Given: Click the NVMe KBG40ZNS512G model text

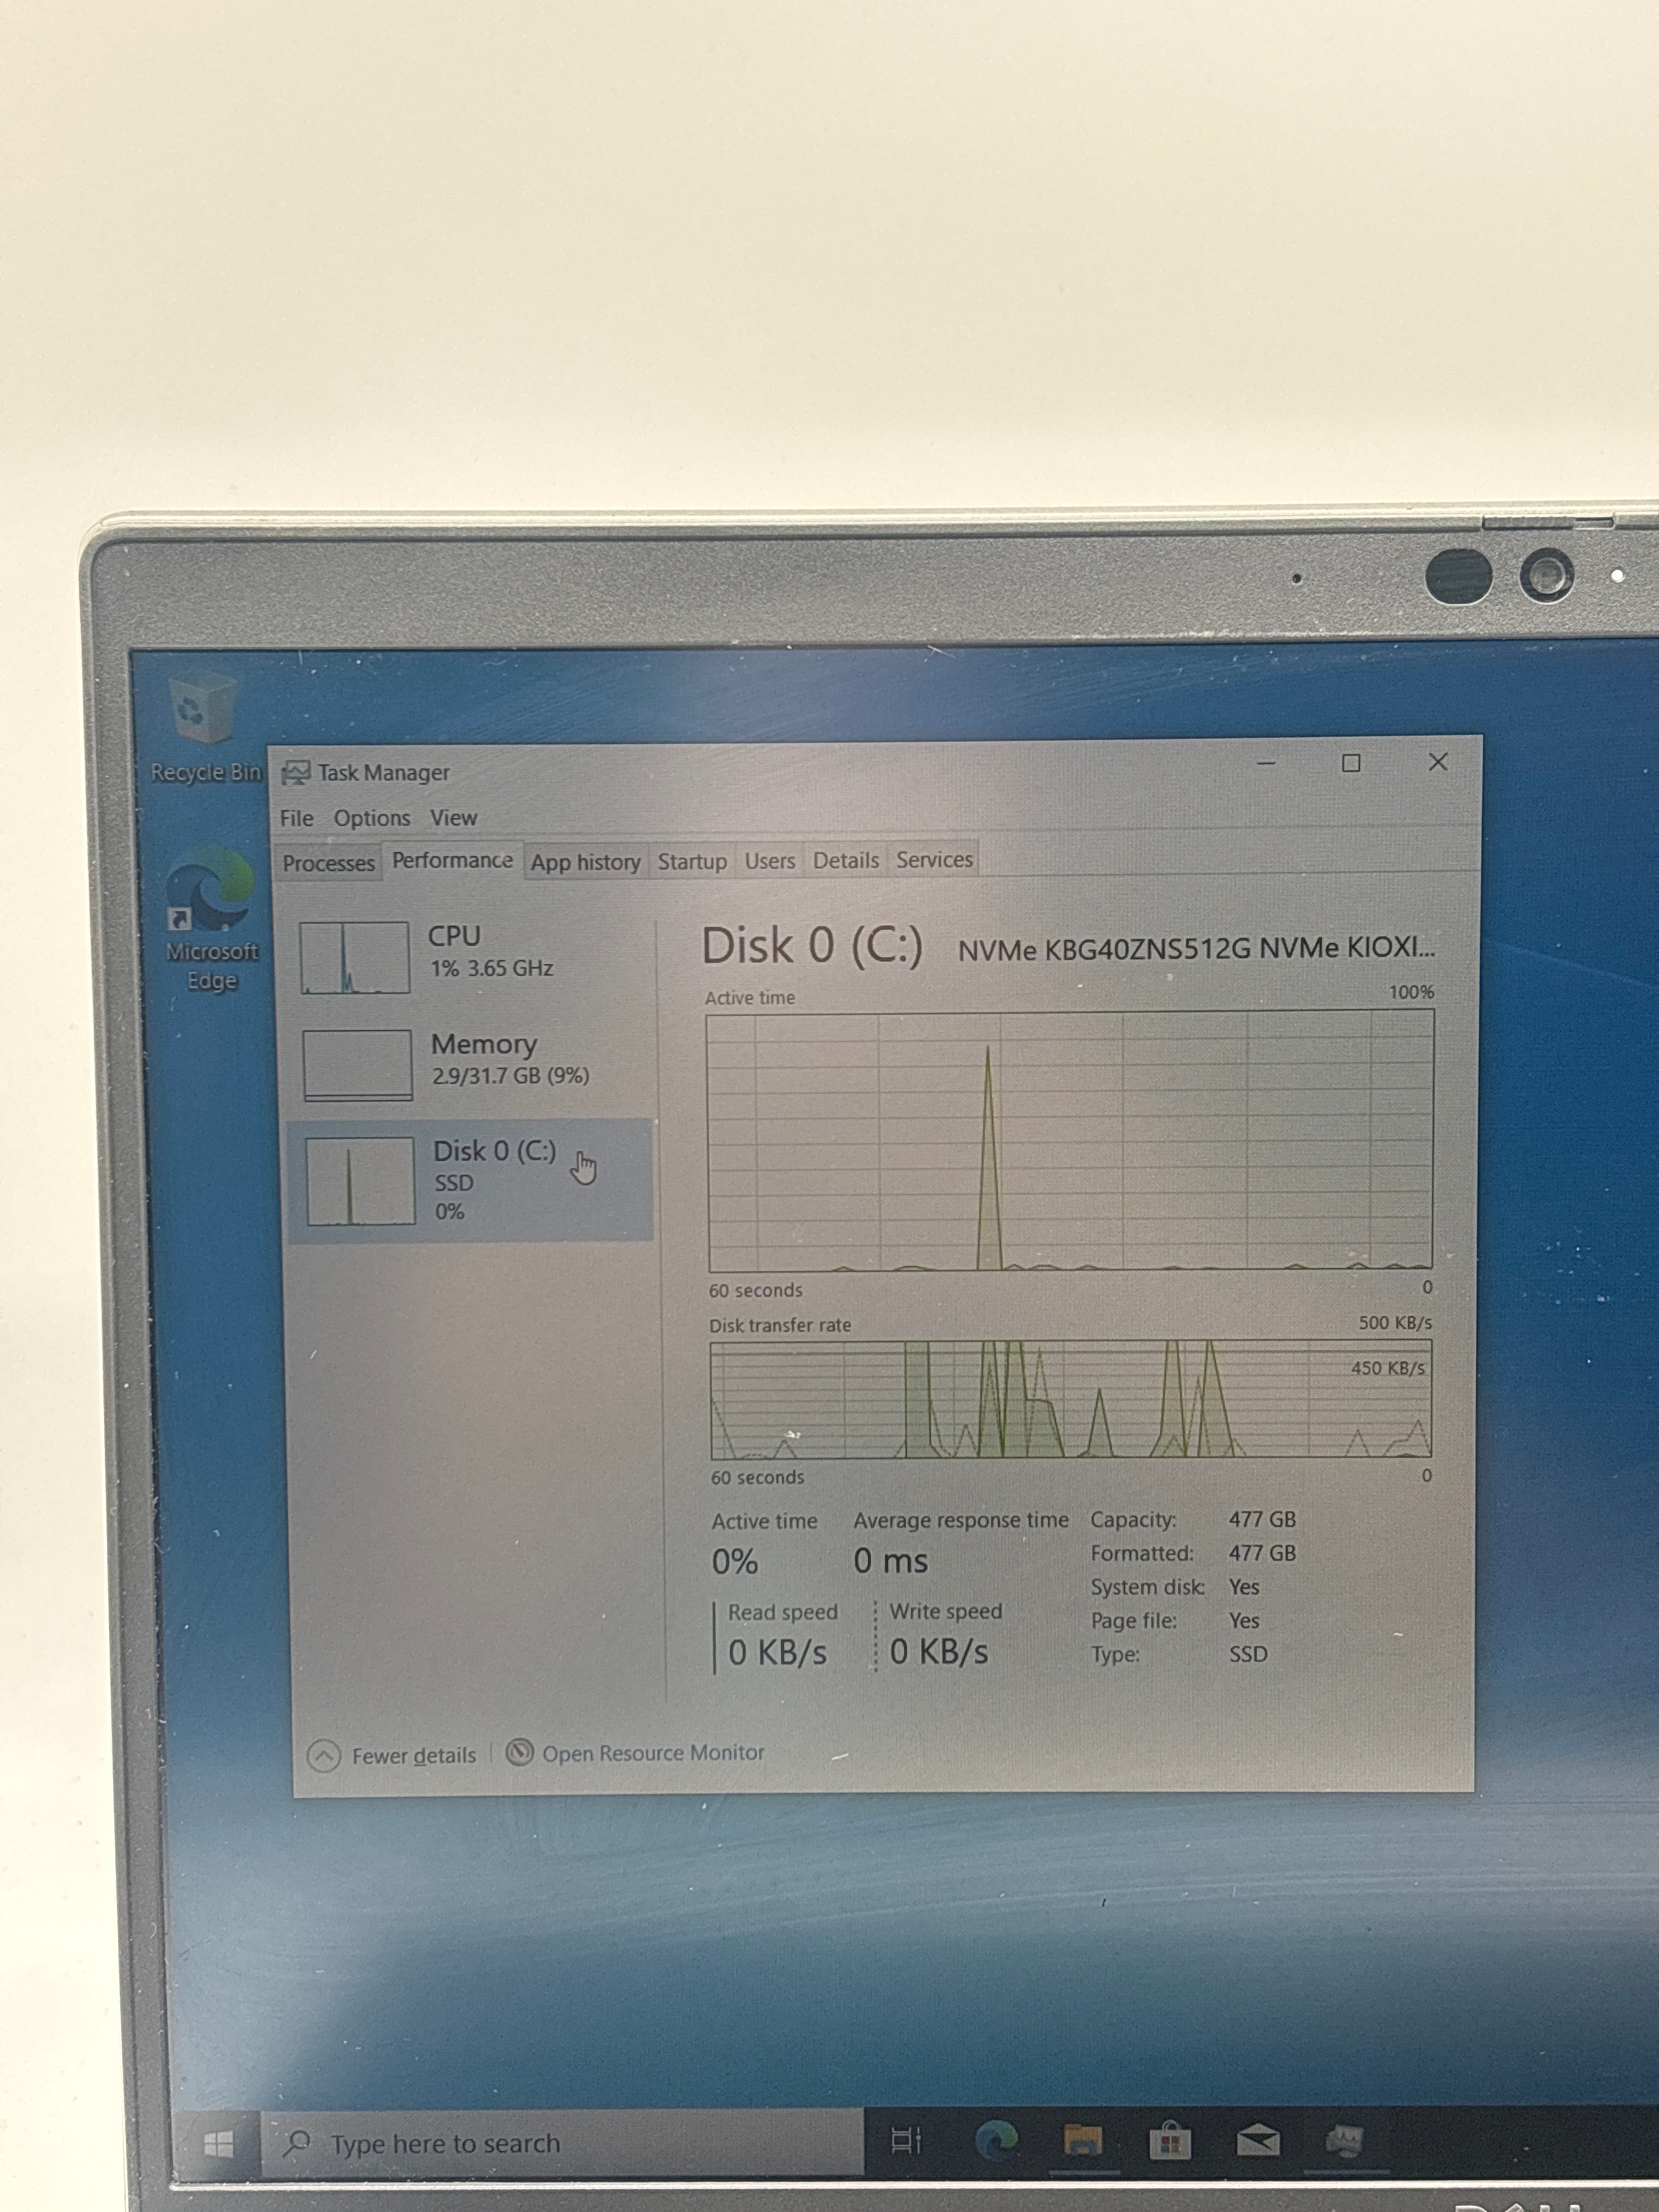Looking at the screenshot, I should [1196, 948].
